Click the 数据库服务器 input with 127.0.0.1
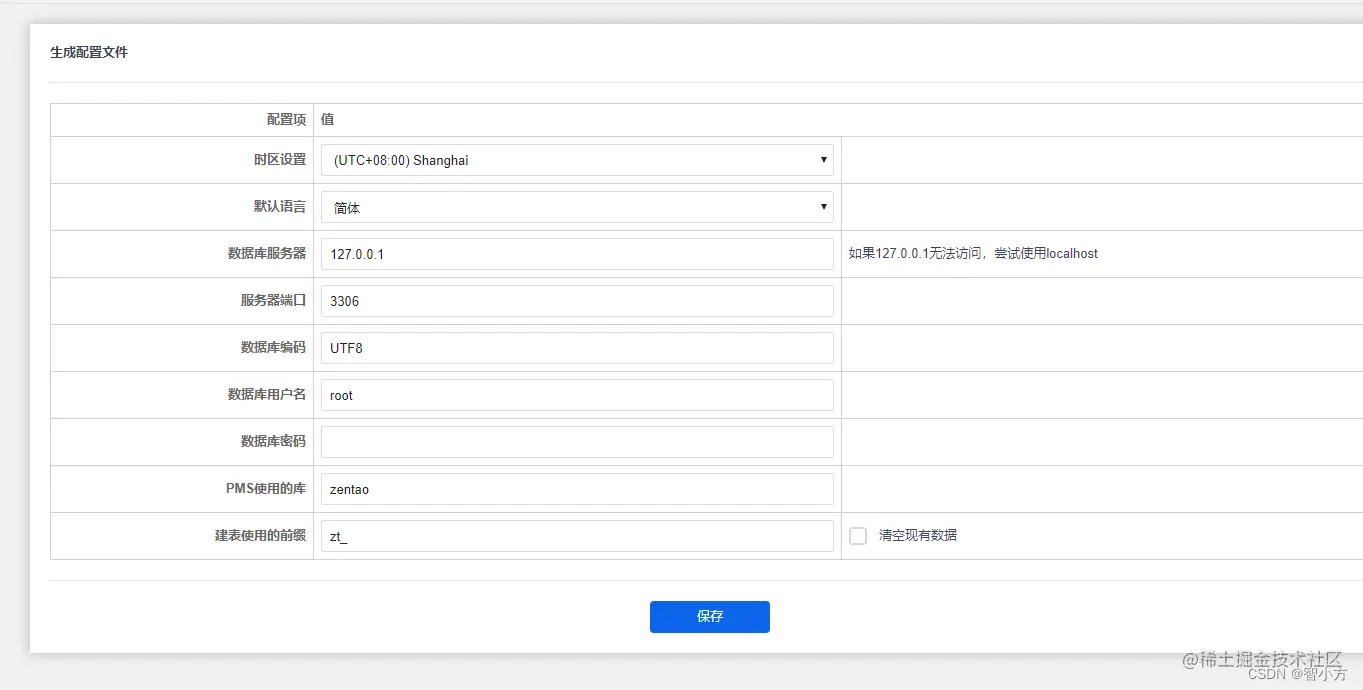This screenshot has height=690, width=1363. tap(577, 254)
